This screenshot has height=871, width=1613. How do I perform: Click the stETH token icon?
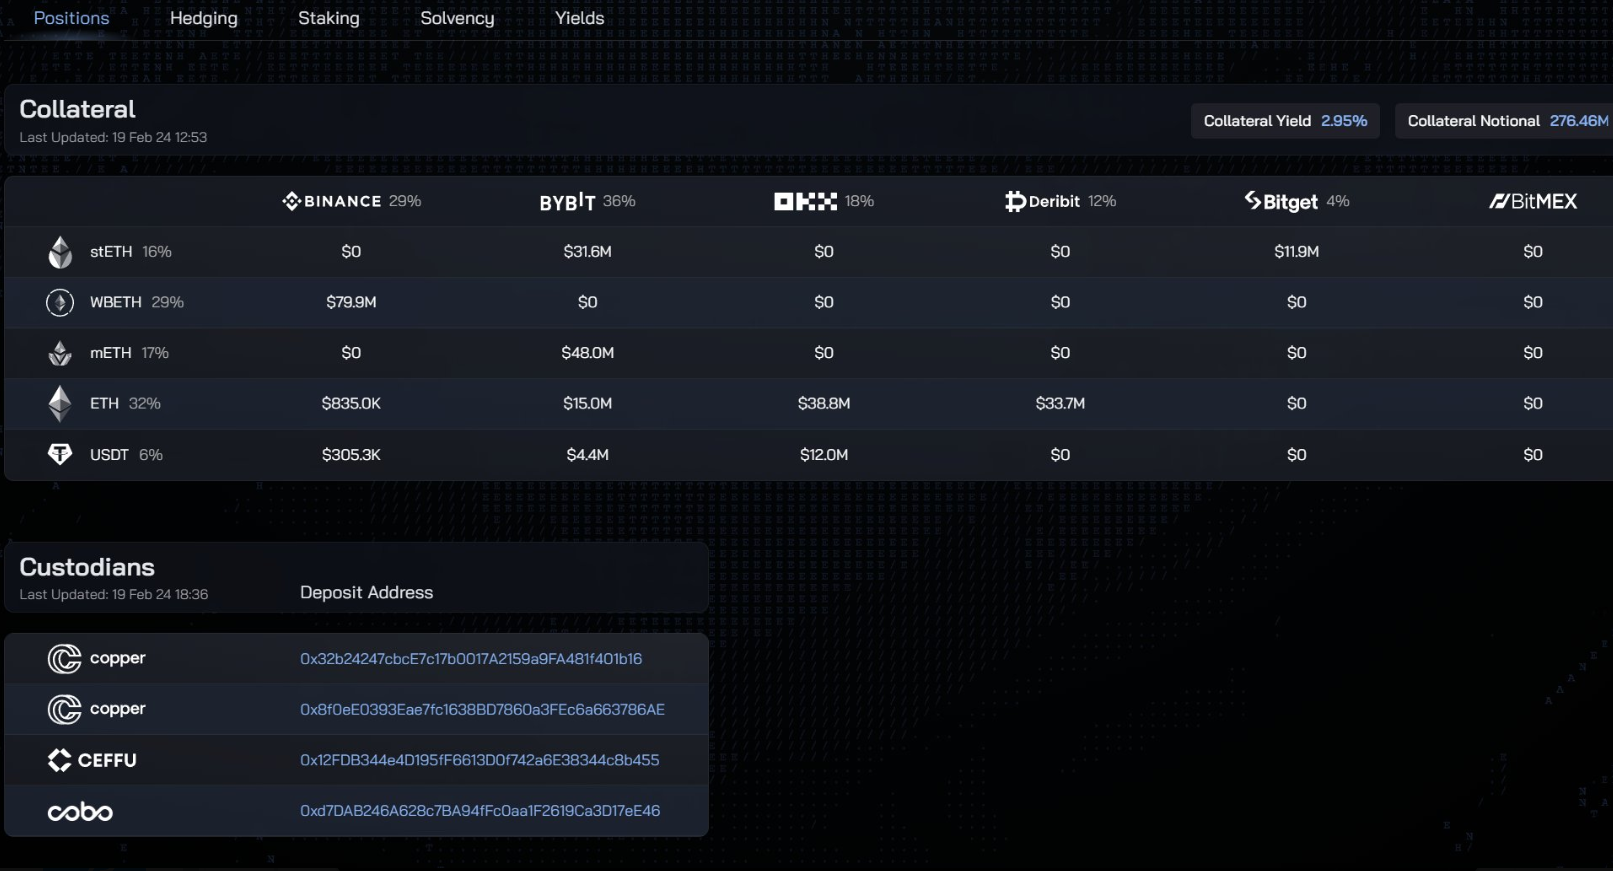pos(60,252)
